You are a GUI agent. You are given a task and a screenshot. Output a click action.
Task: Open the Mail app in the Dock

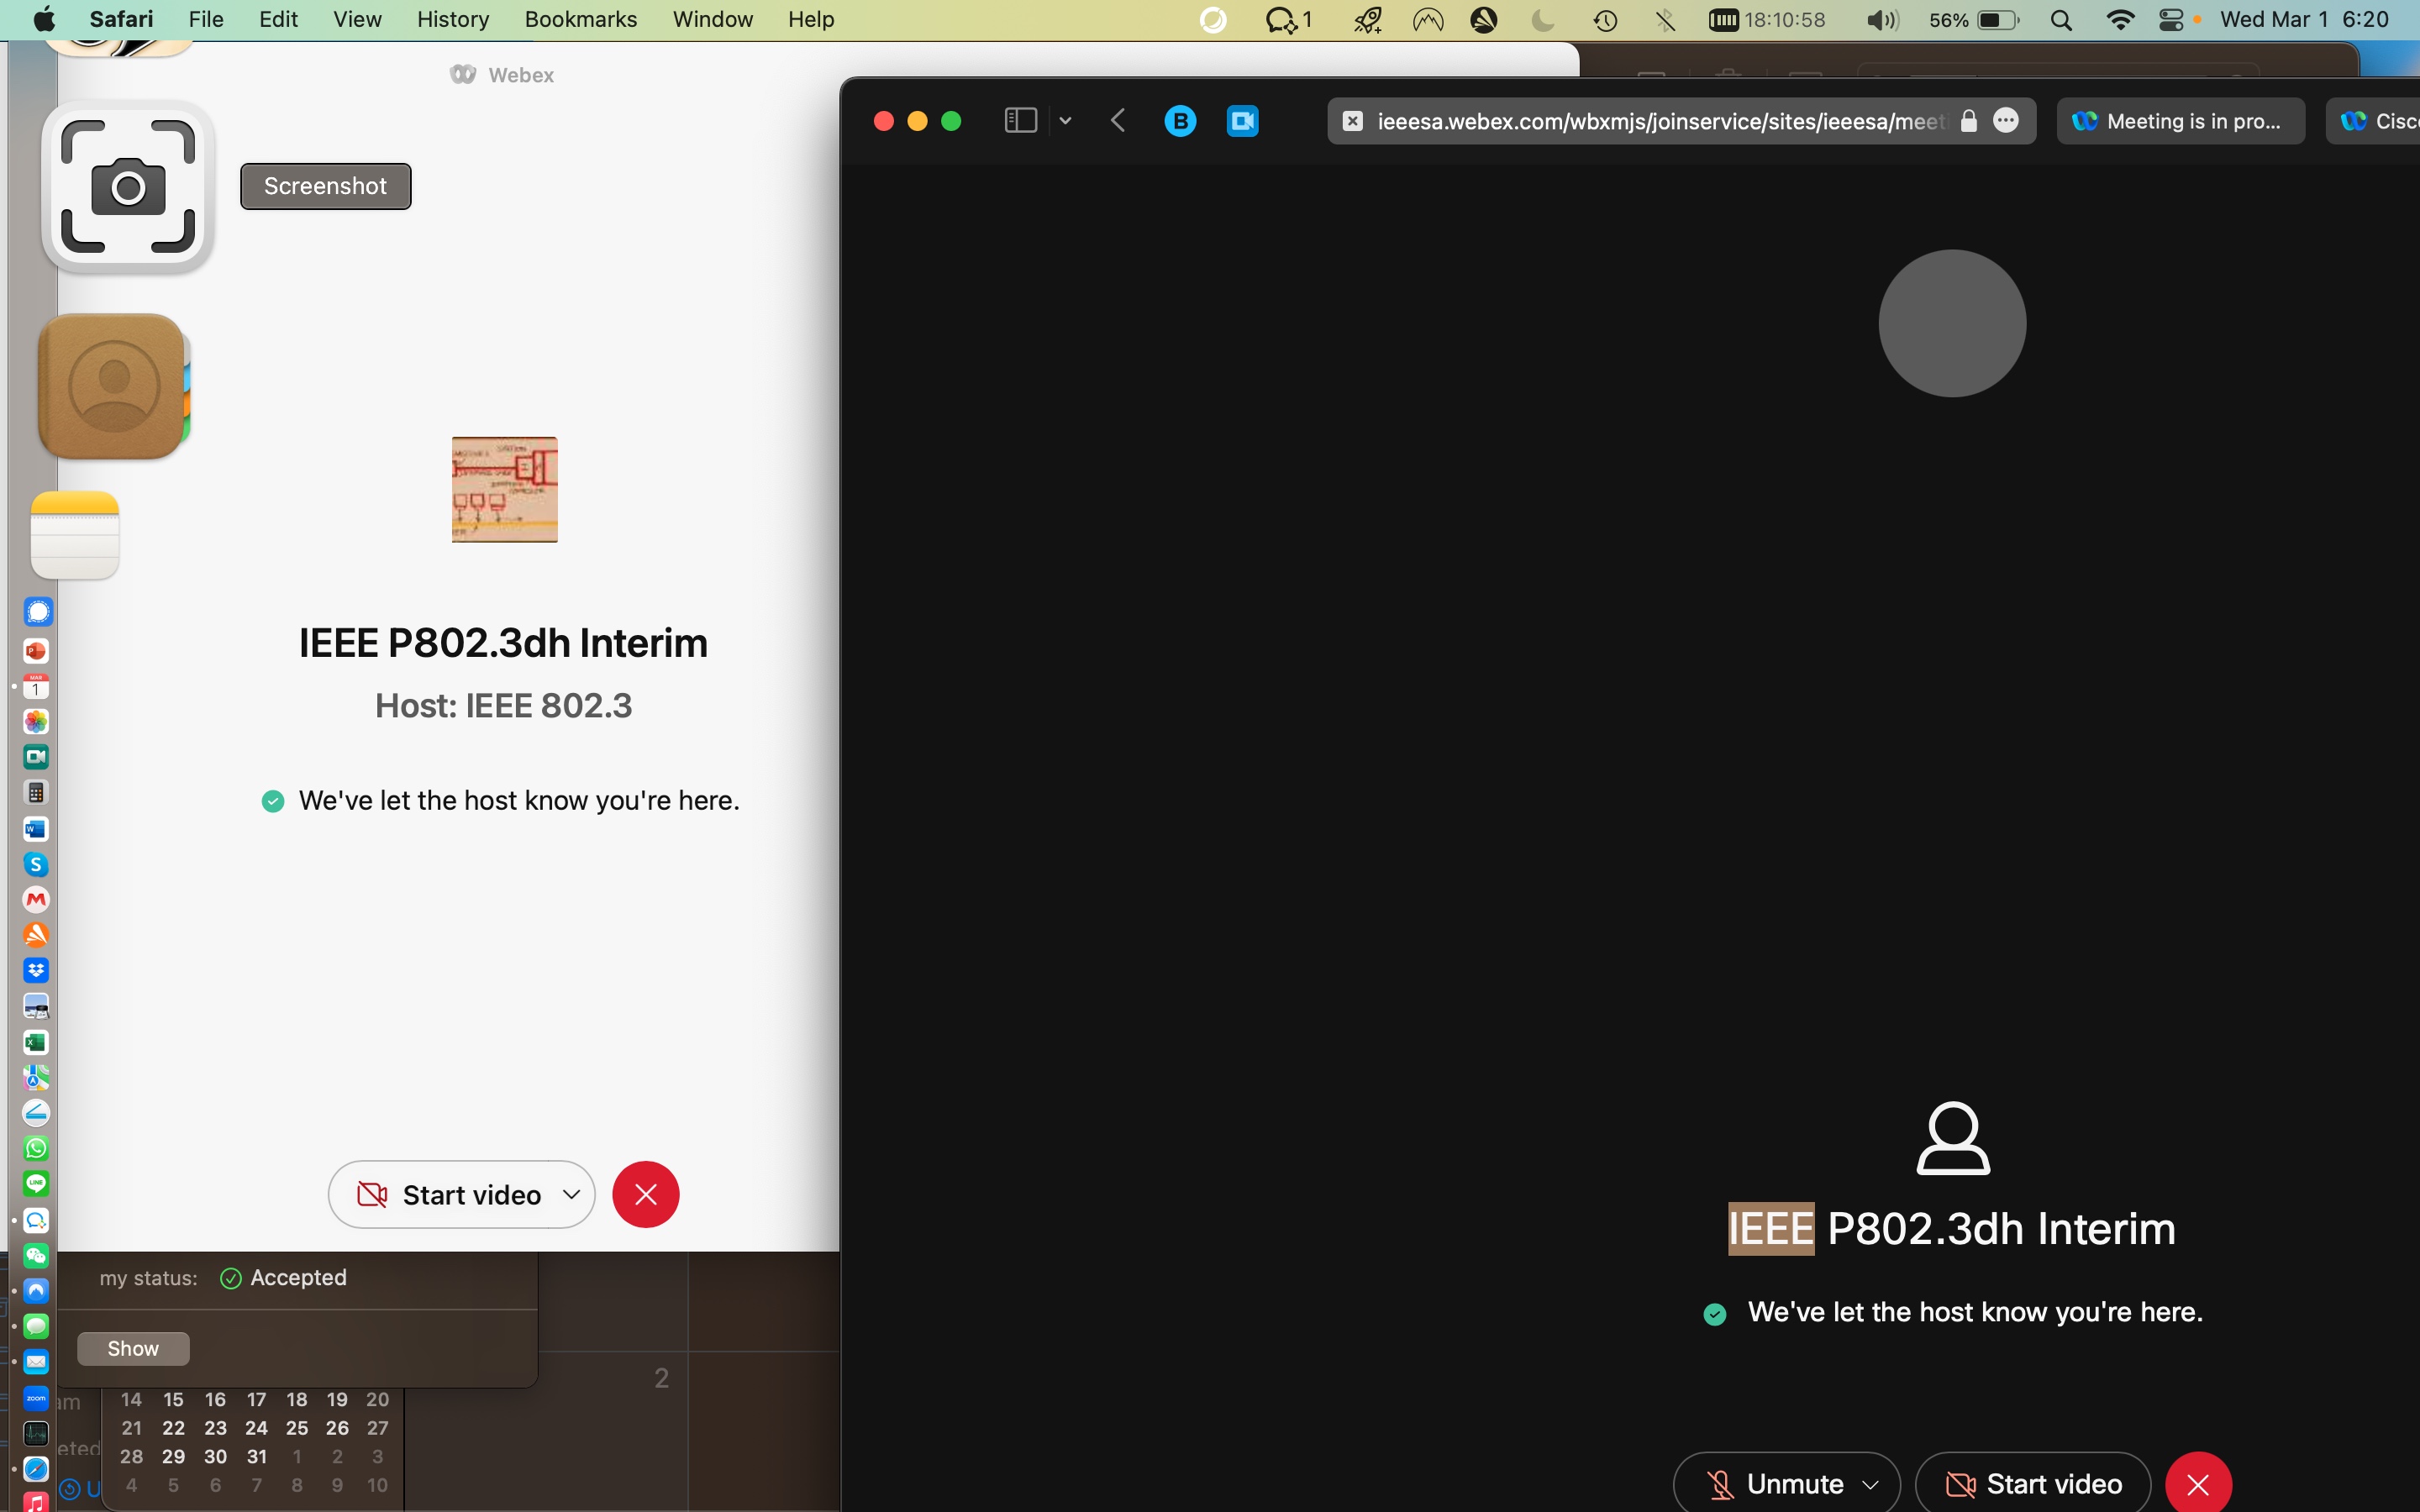(36, 1361)
